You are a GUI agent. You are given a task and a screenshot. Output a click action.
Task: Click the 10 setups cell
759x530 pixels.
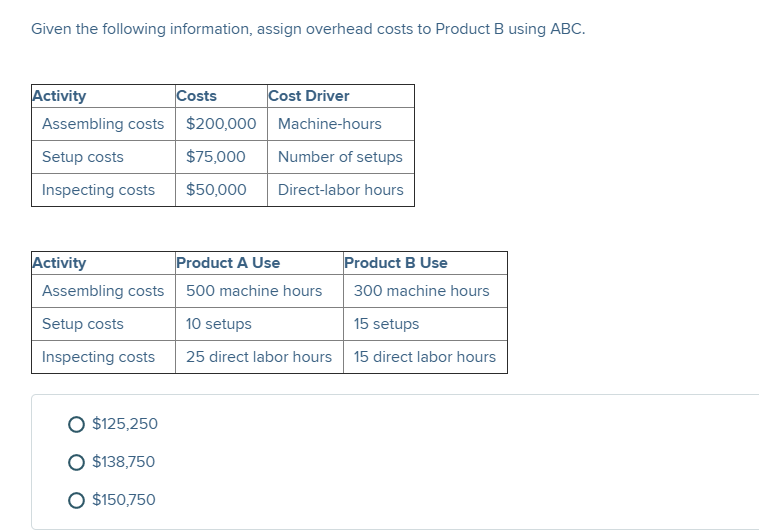[259, 324]
